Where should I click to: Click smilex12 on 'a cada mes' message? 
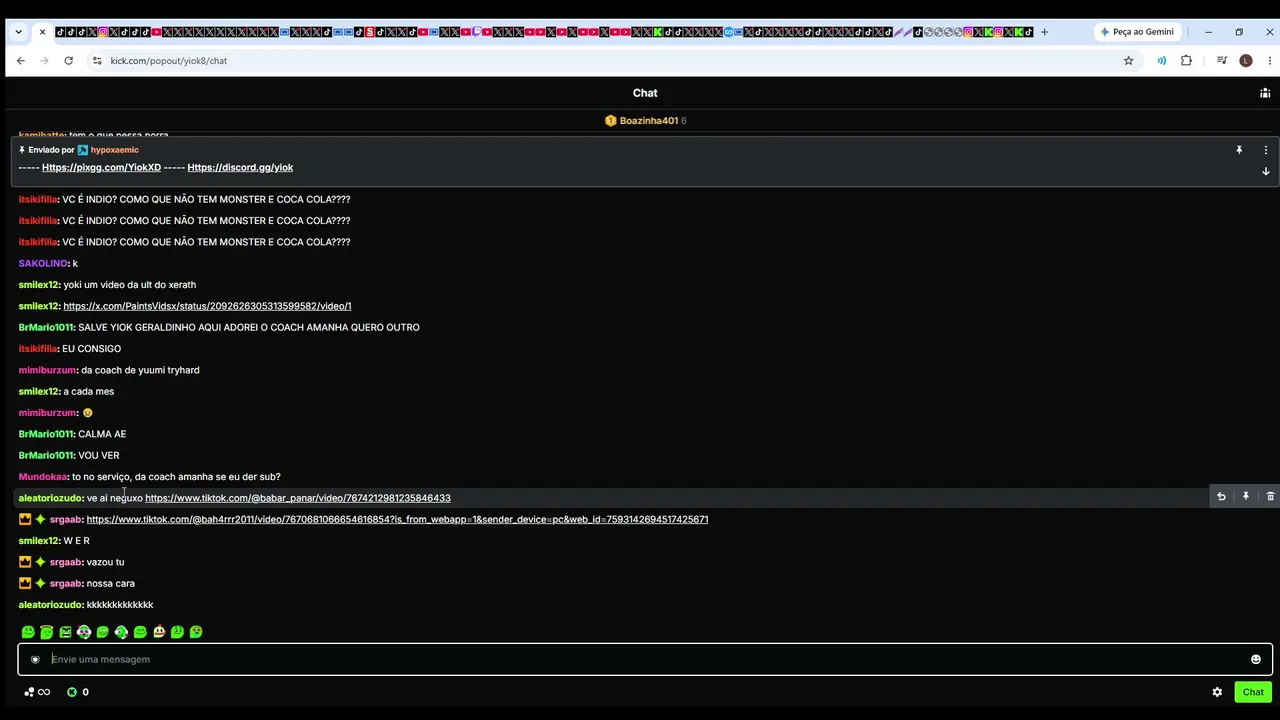(x=39, y=391)
